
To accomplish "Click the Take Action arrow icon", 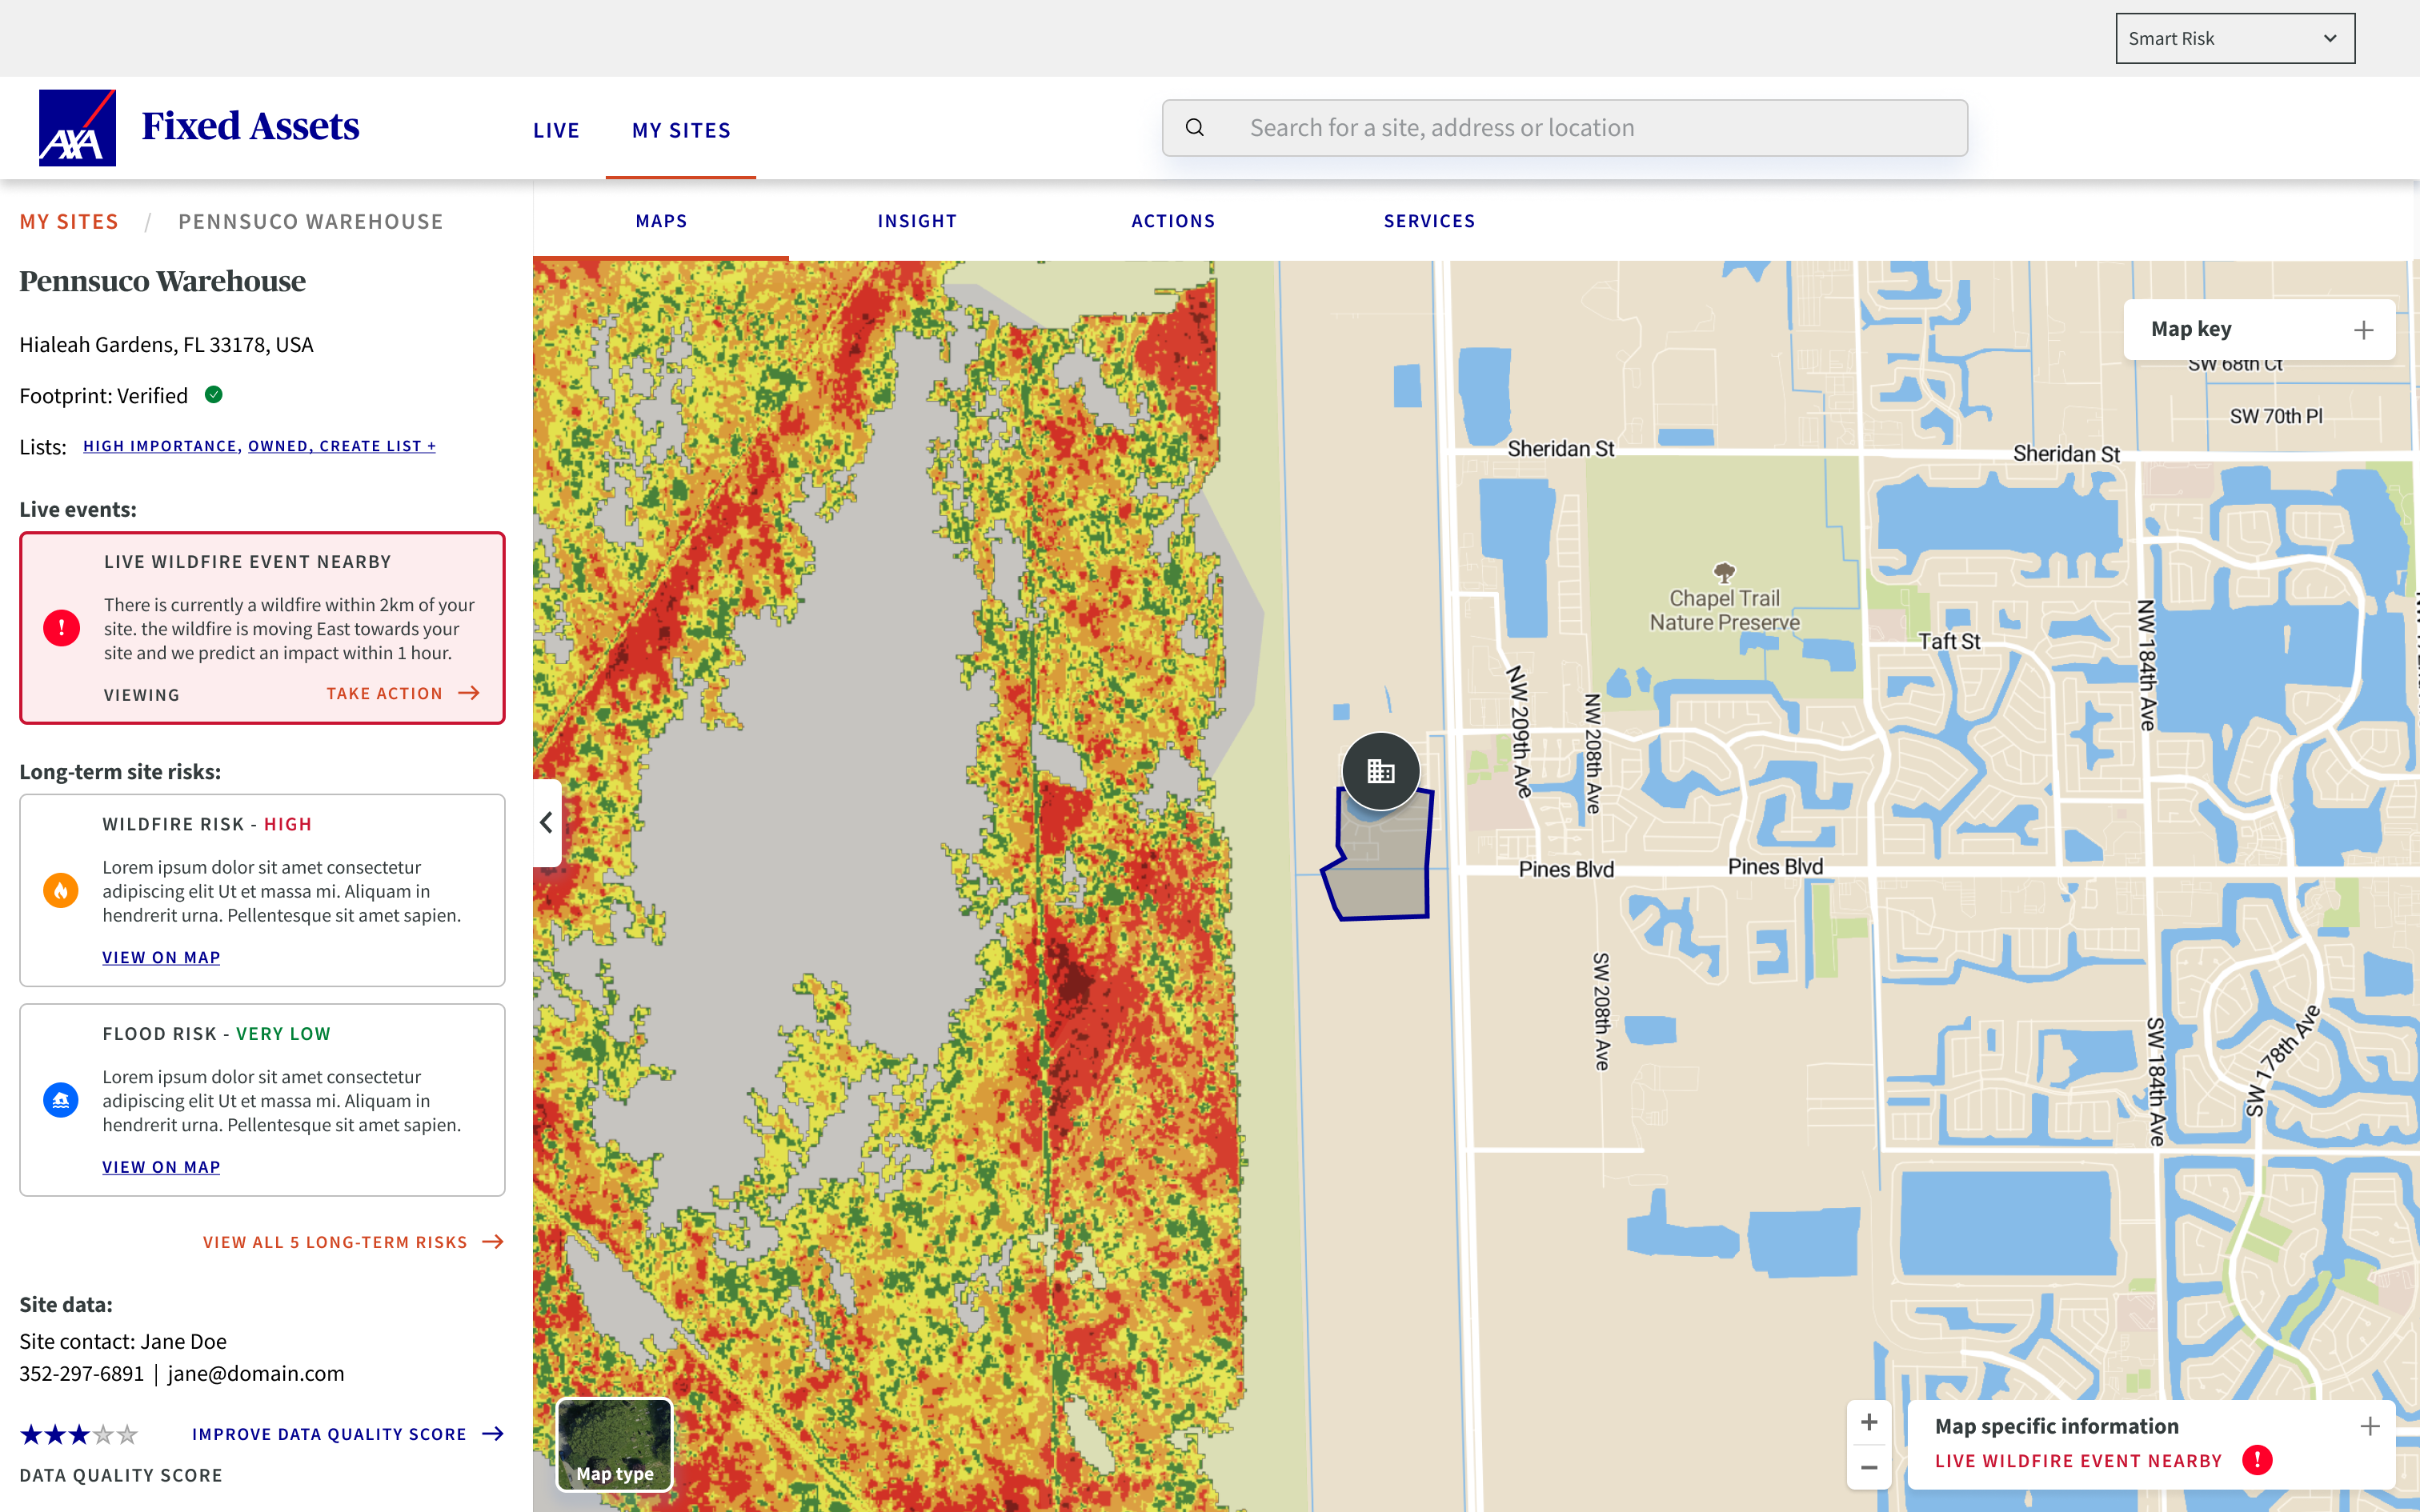I will click(x=469, y=693).
